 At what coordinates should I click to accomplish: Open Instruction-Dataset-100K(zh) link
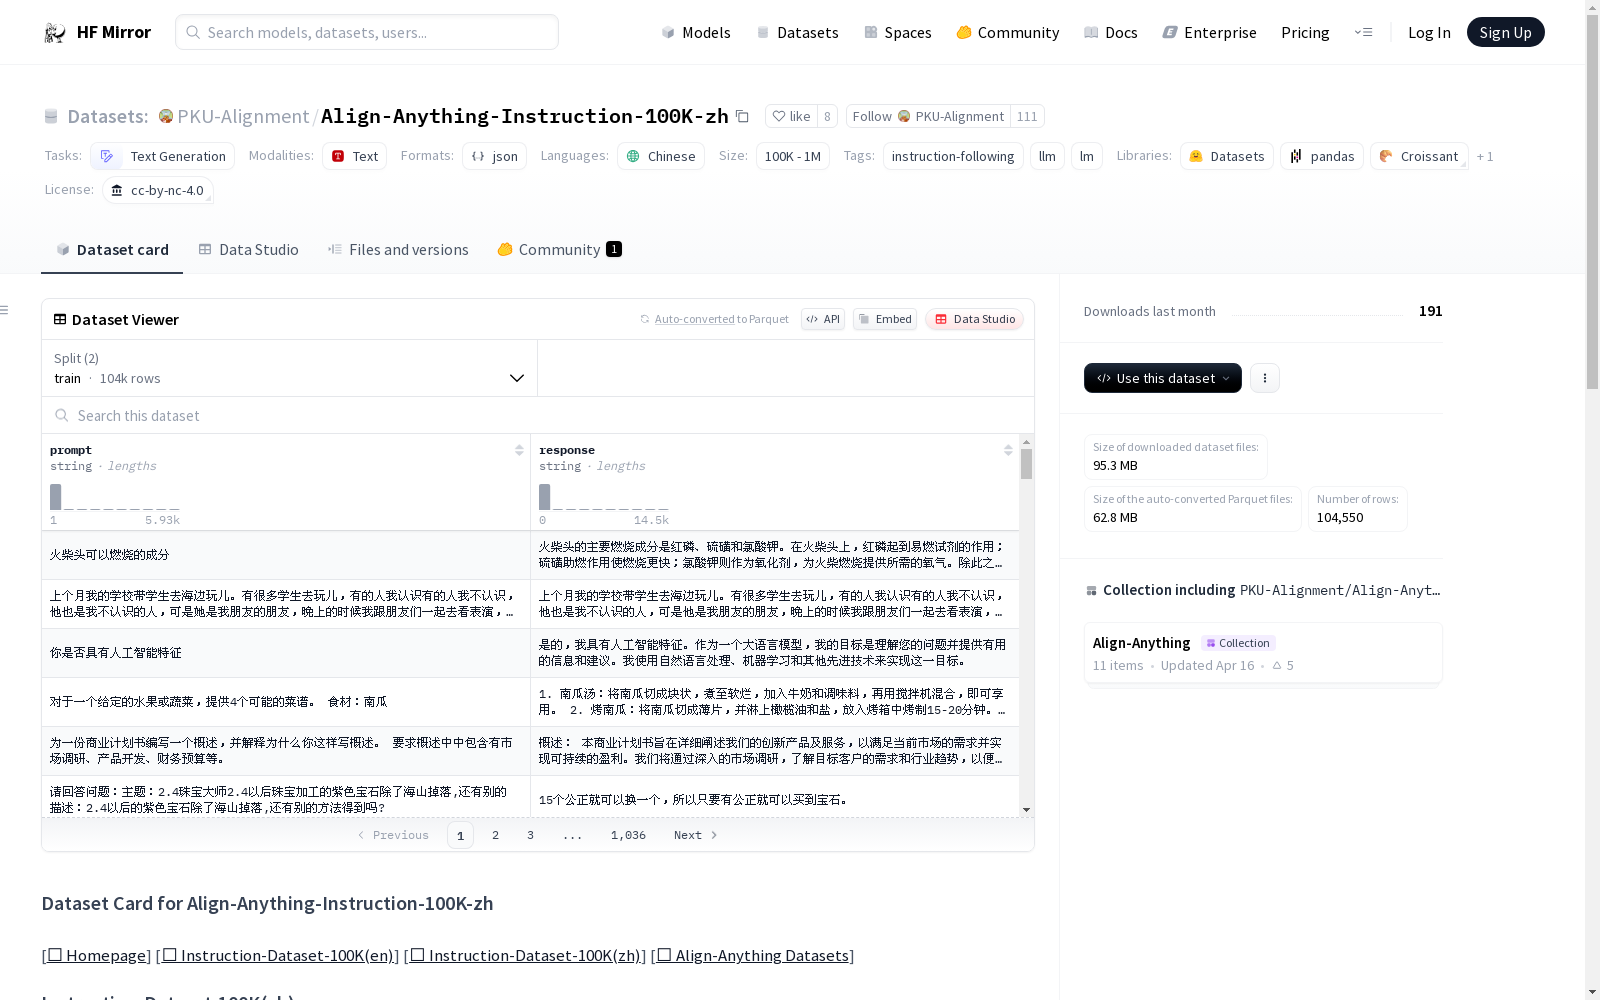point(525,955)
